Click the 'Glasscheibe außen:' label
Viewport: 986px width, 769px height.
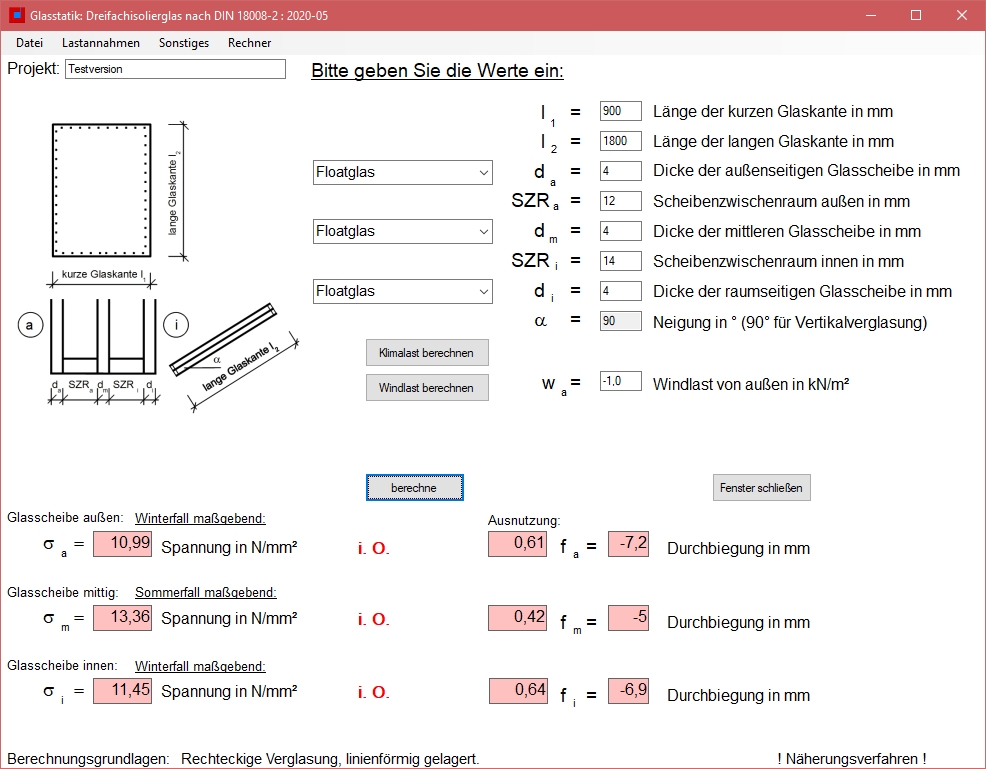coord(65,517)
